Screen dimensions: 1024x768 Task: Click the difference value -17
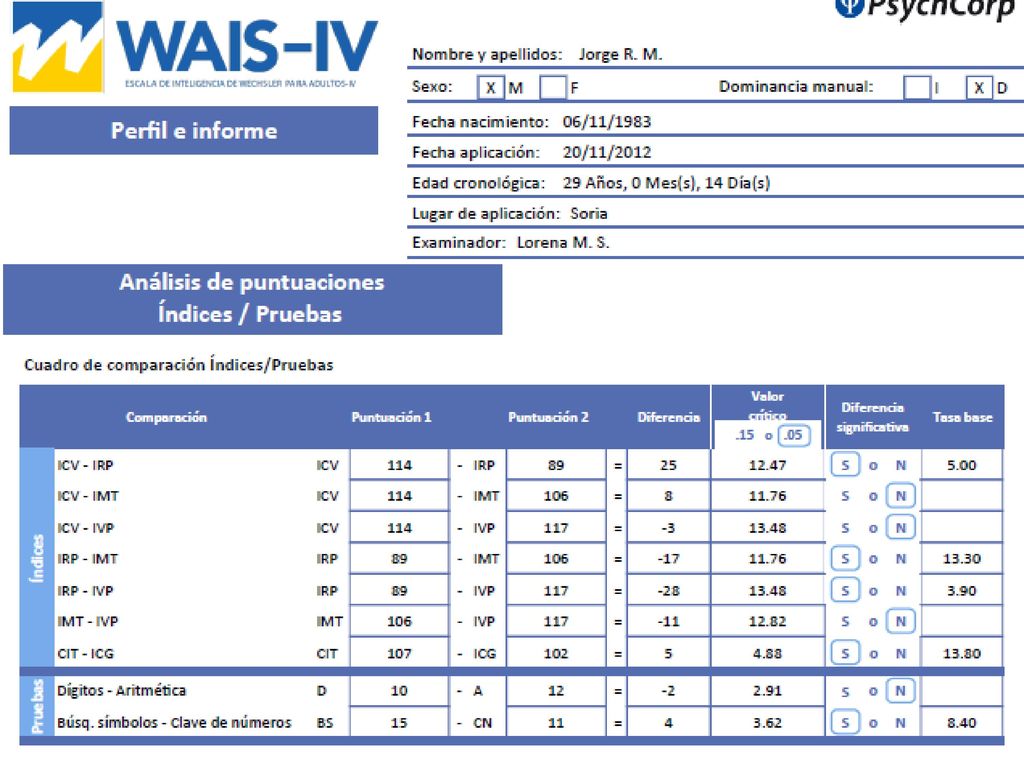668,559
